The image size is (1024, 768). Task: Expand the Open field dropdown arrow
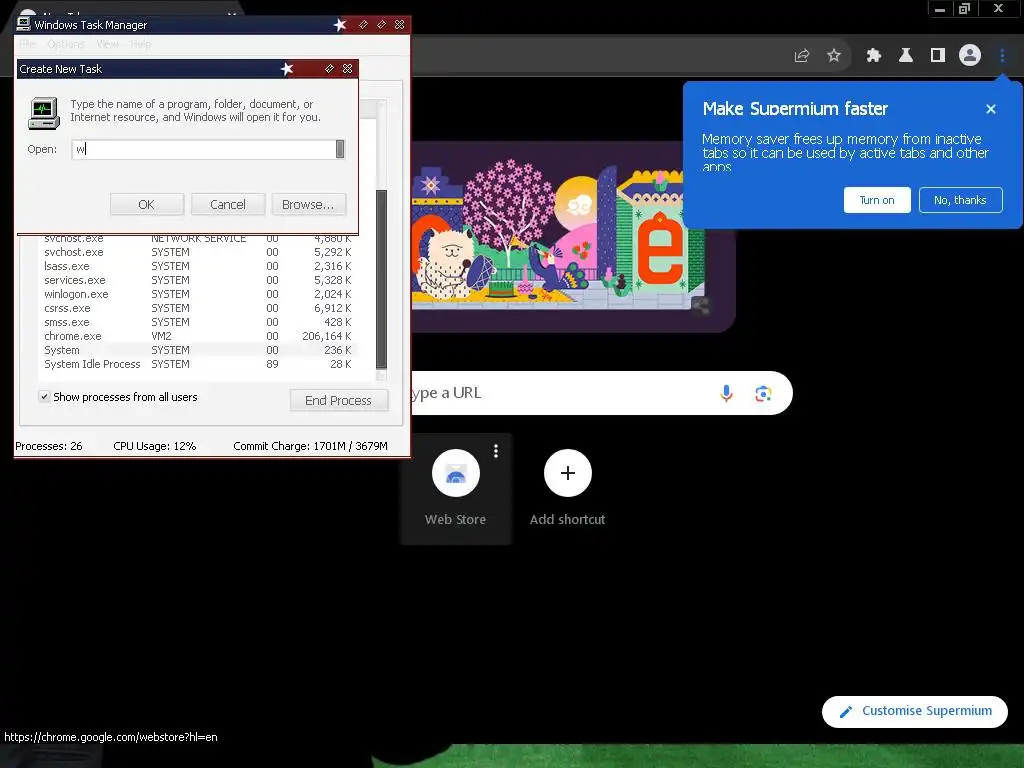[x=340, y=149]
